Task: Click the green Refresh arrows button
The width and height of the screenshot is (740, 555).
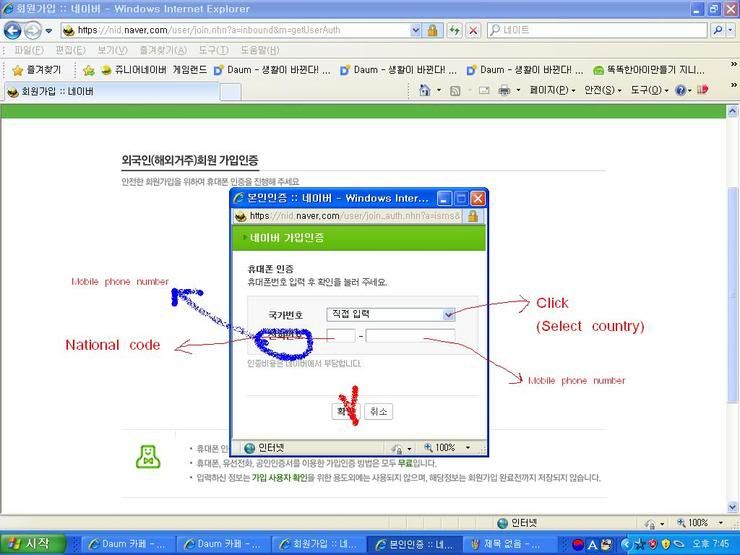Action: 454,31
